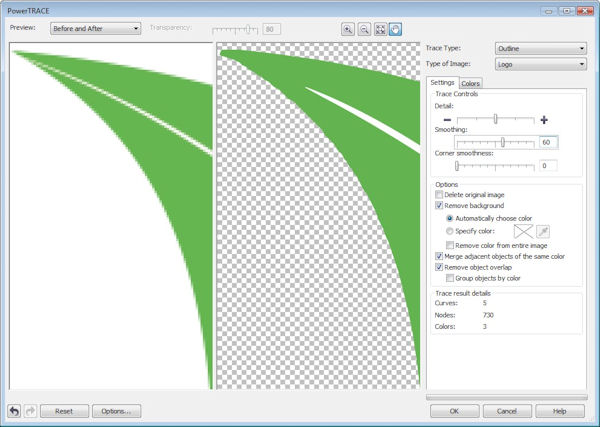Enable Delete original image checkbox

click(440, 194)
